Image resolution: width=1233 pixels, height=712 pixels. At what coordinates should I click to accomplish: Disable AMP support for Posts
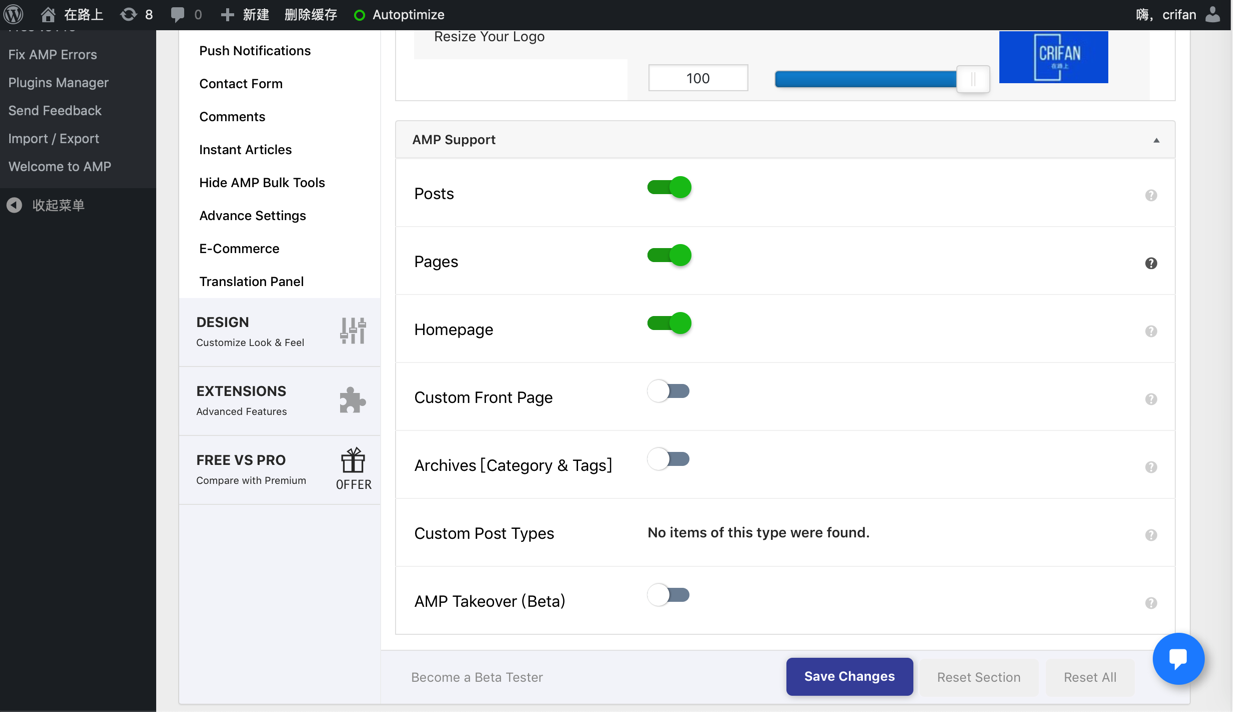point(669,187)
